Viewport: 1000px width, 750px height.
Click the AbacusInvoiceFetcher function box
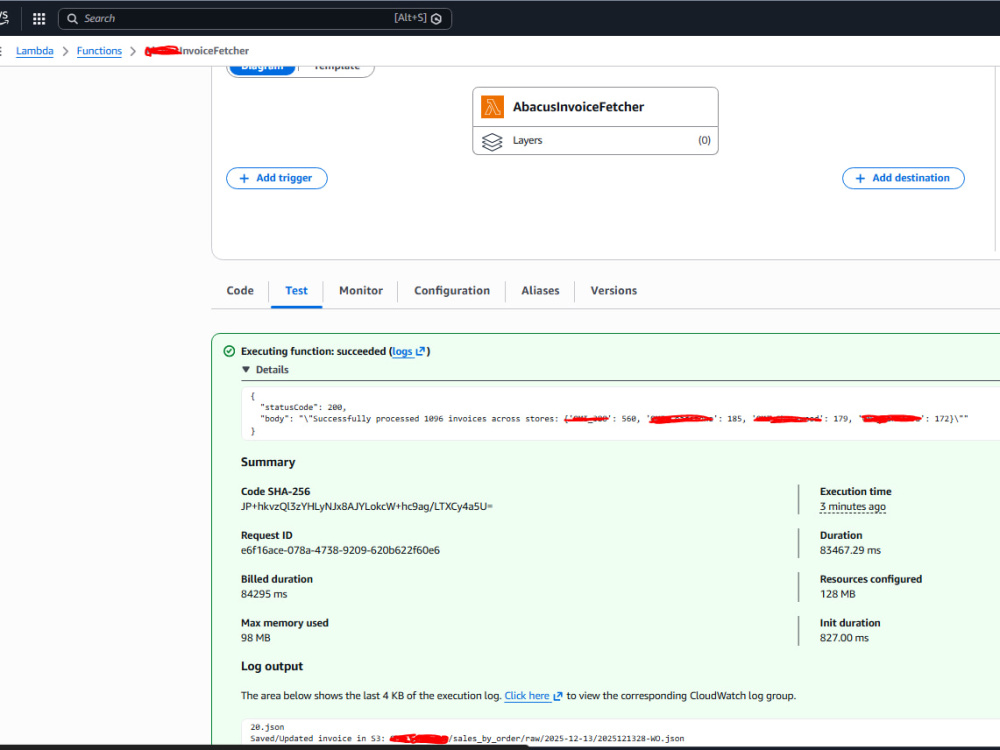coord(595,107)
